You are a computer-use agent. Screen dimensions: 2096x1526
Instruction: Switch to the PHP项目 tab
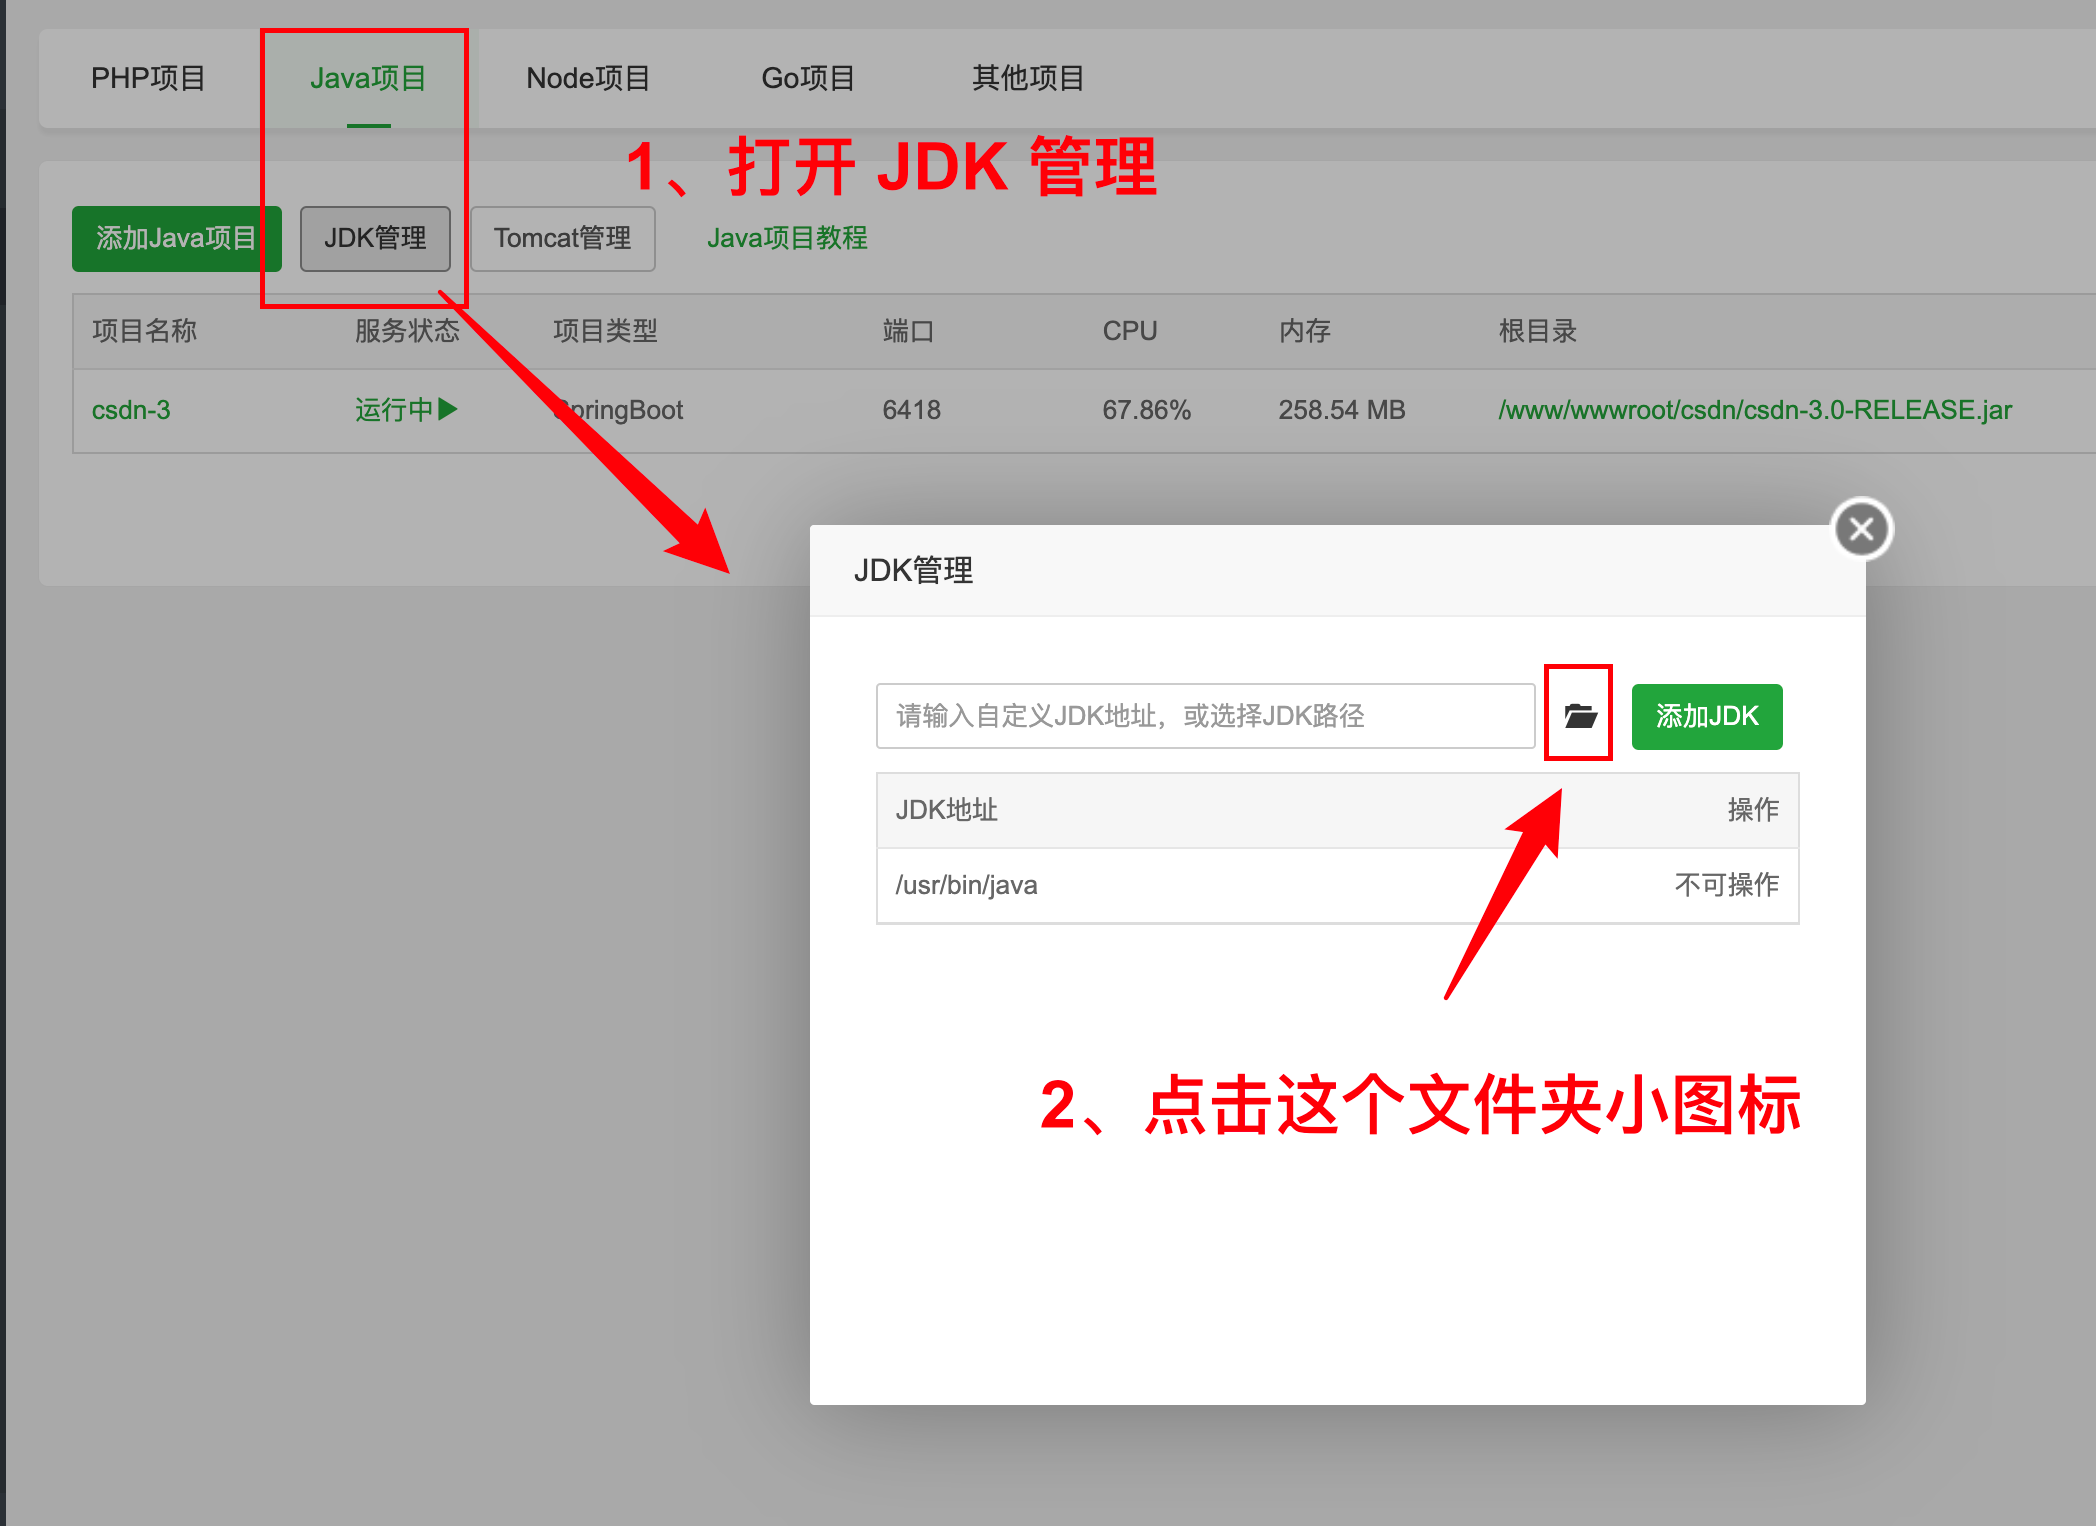click(x=148, y=78)
